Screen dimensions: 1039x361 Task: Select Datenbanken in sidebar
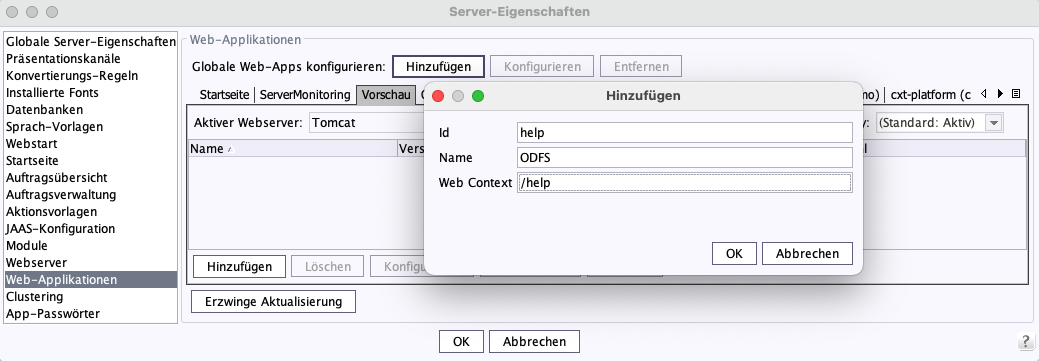click(x=91, y=109)
